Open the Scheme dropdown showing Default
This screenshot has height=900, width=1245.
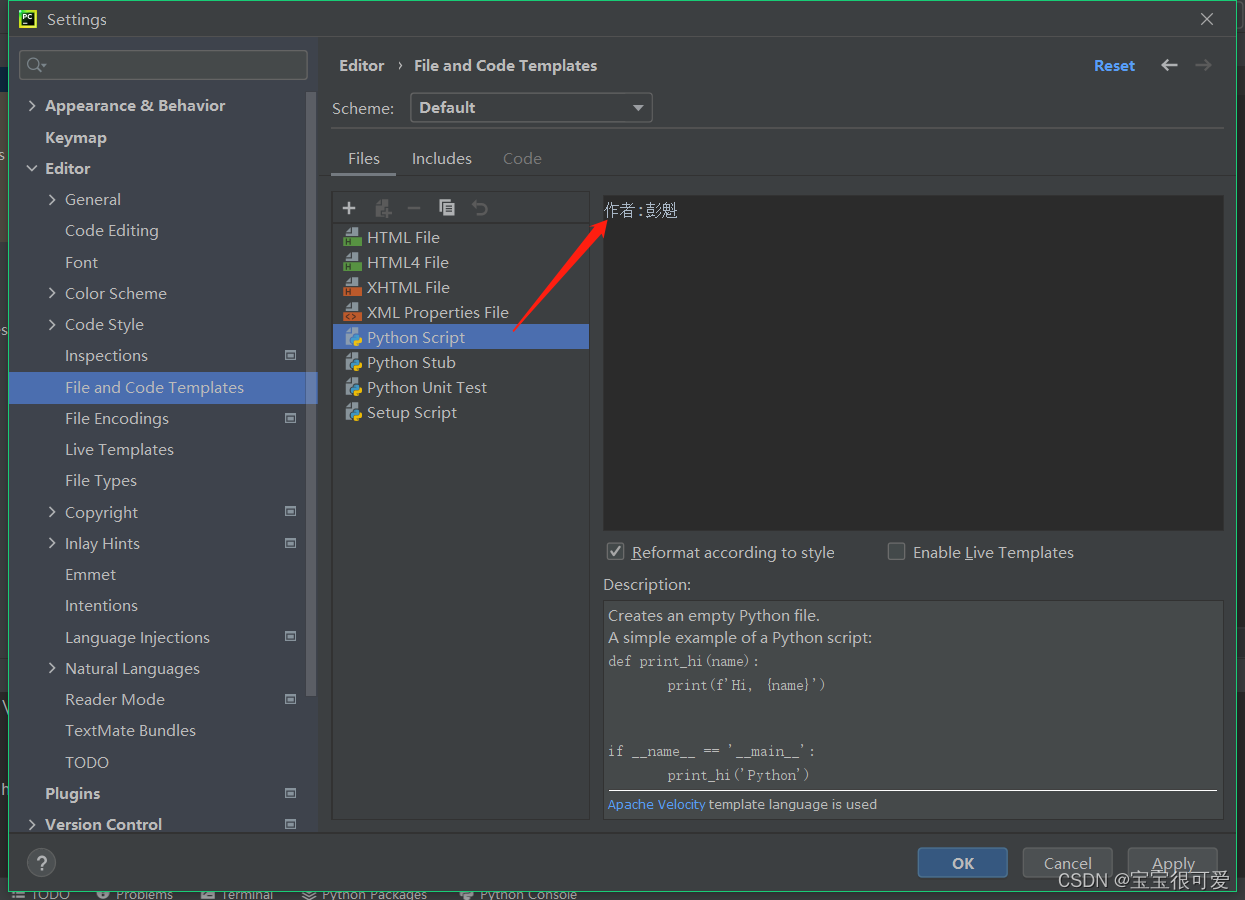click(x=530, y=107)
